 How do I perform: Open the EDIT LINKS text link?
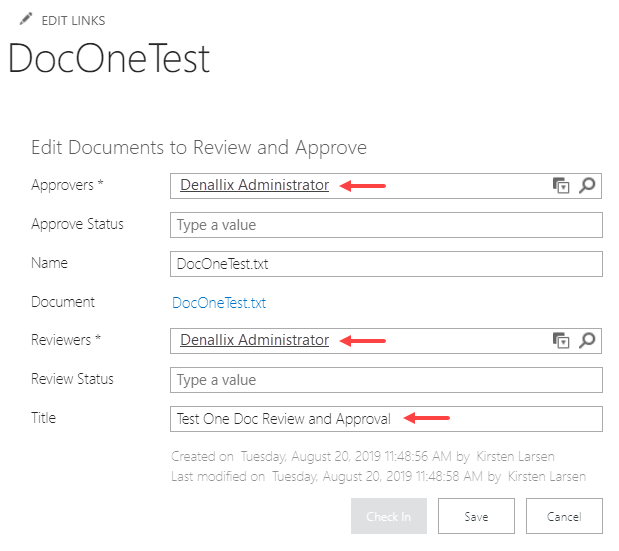tap(73, 20)
